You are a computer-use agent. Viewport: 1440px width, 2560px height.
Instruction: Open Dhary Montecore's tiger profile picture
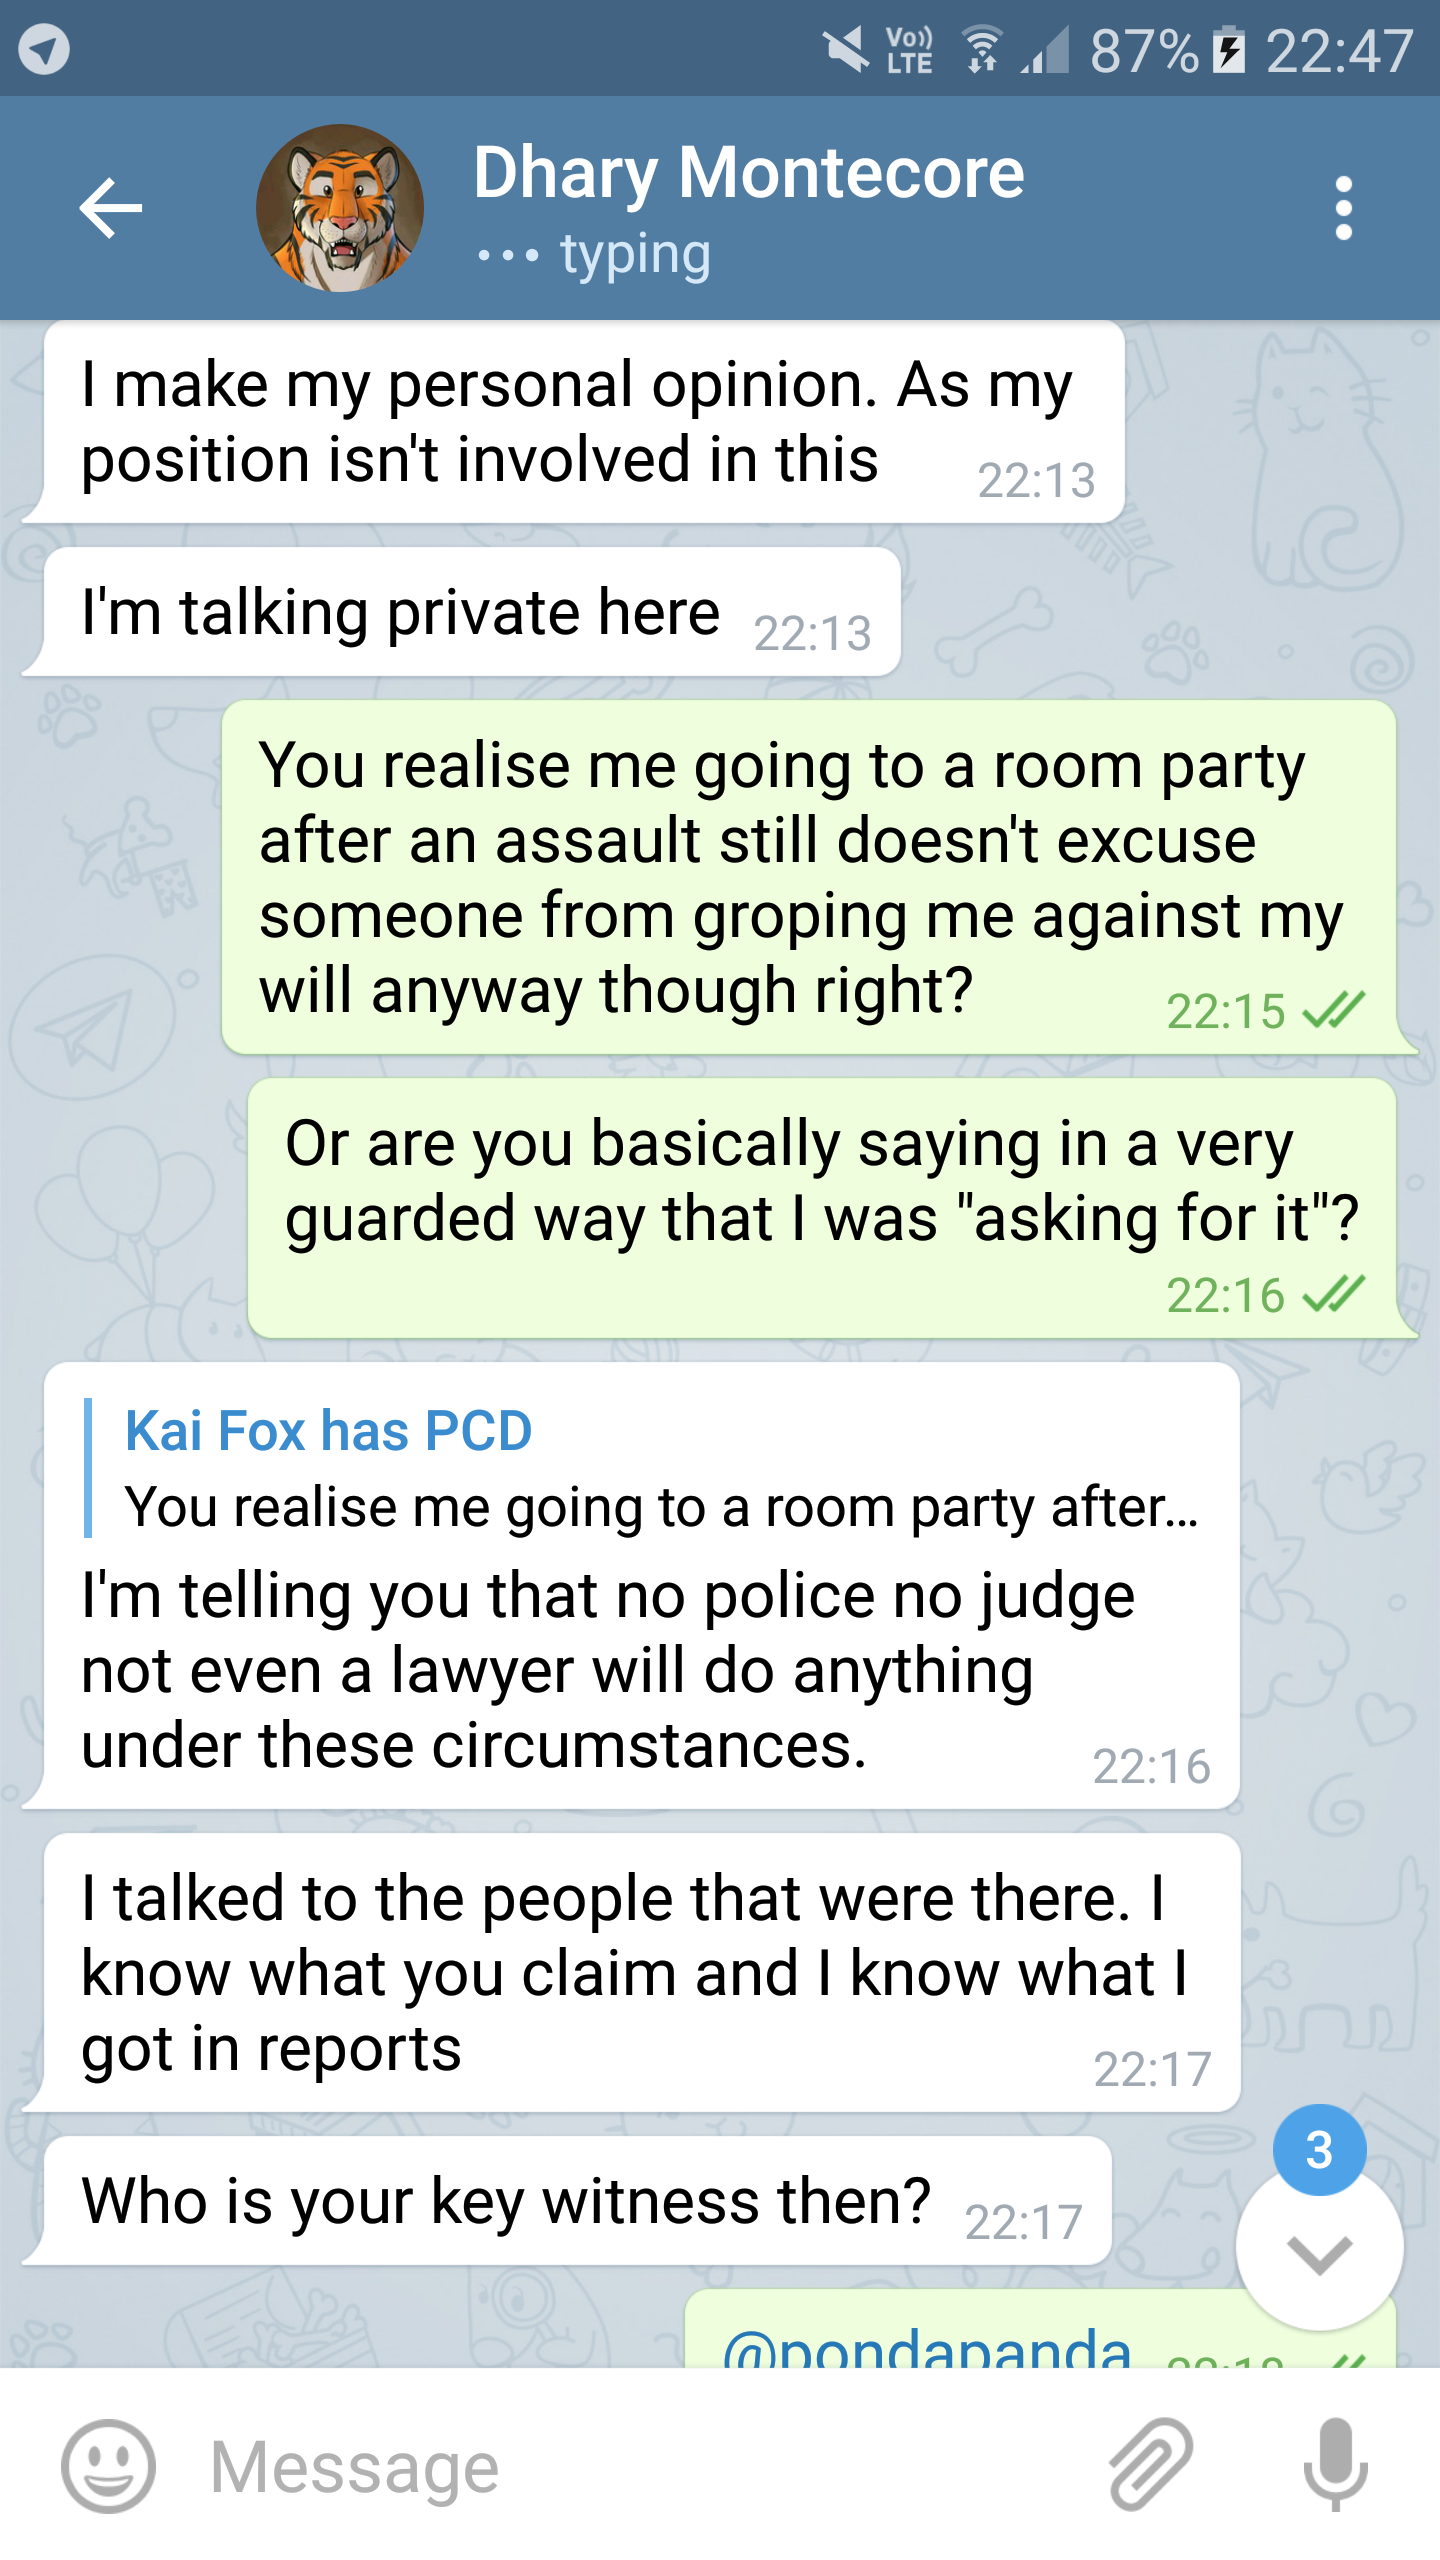coord(340,208)
